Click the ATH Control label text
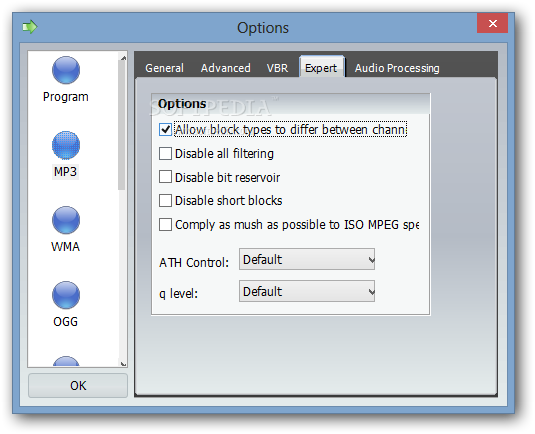Viewport: 535px width, 434px height. pos(194,263)
